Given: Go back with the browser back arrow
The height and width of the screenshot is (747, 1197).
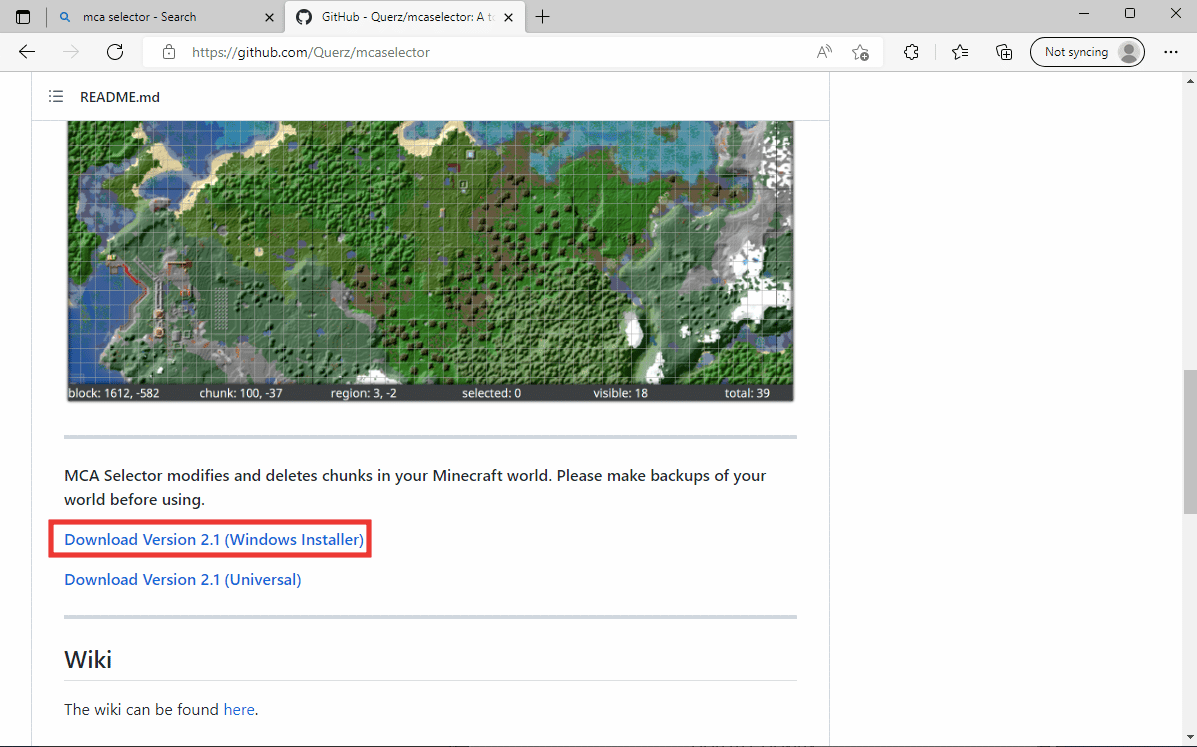Looking at the screenshot, I should [x=27, y=52].
